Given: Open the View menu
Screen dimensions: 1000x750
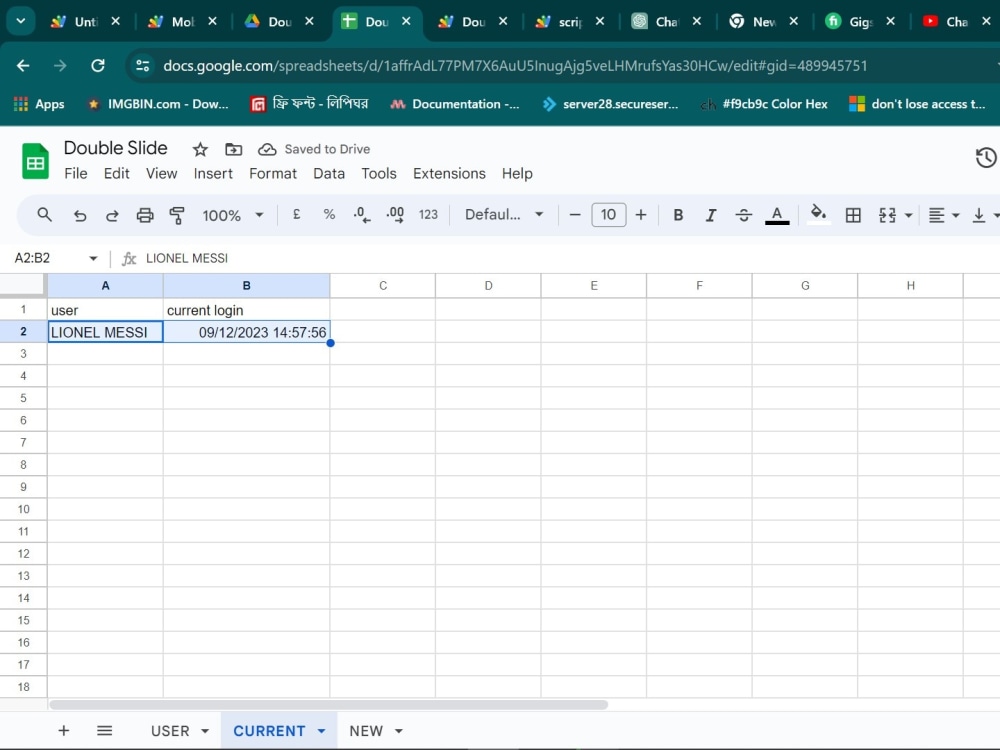Looking at the screenshot, I should [x=161, y=173].
